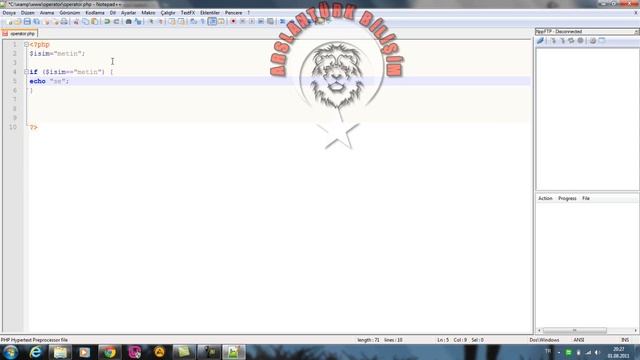
Task: Click the Dos\Windows line ending field in status bar
Action: pos(544,340)
